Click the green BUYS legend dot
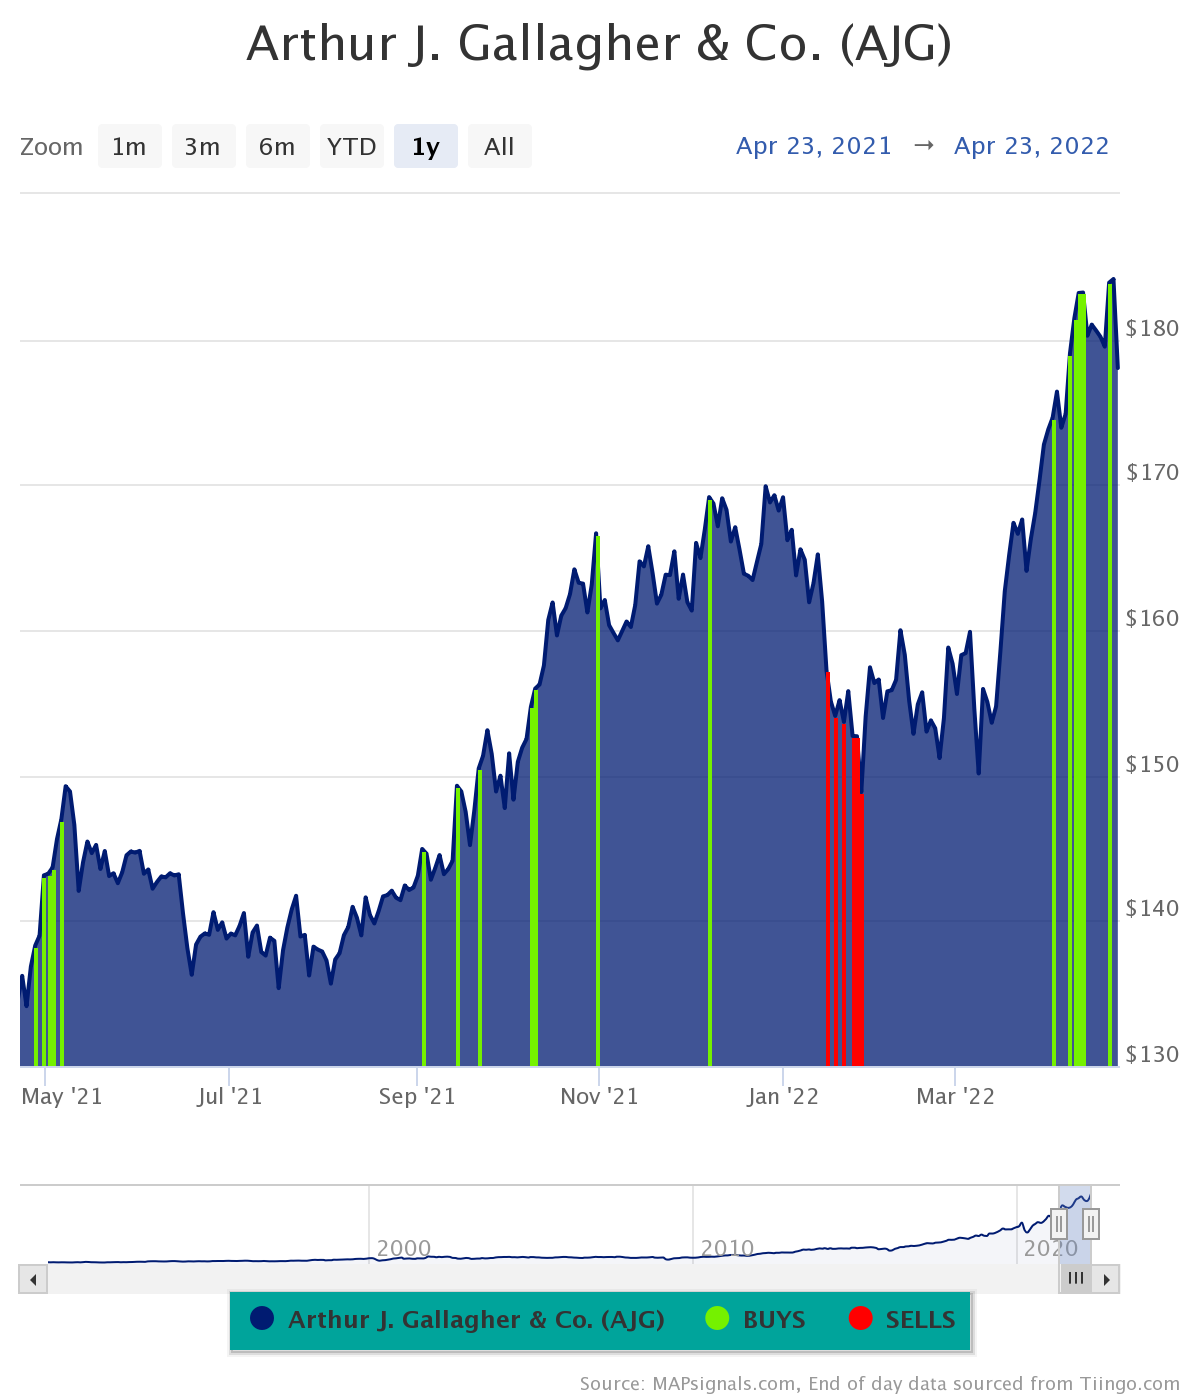Screen dimensions: 1200x1400 tap(717, 1319)
